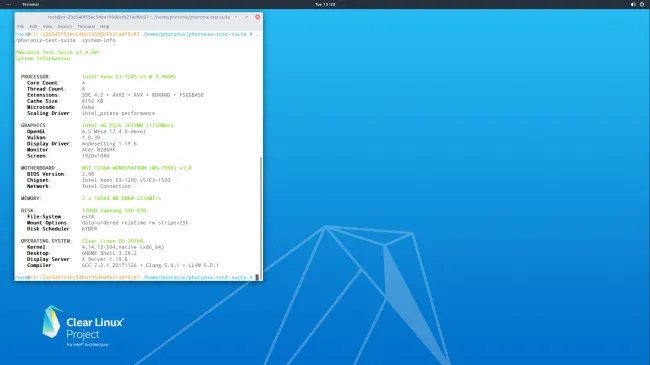This screenshot has width=650, height=365.
Task: Select the 'Thread Count' row
Action: 56,89
